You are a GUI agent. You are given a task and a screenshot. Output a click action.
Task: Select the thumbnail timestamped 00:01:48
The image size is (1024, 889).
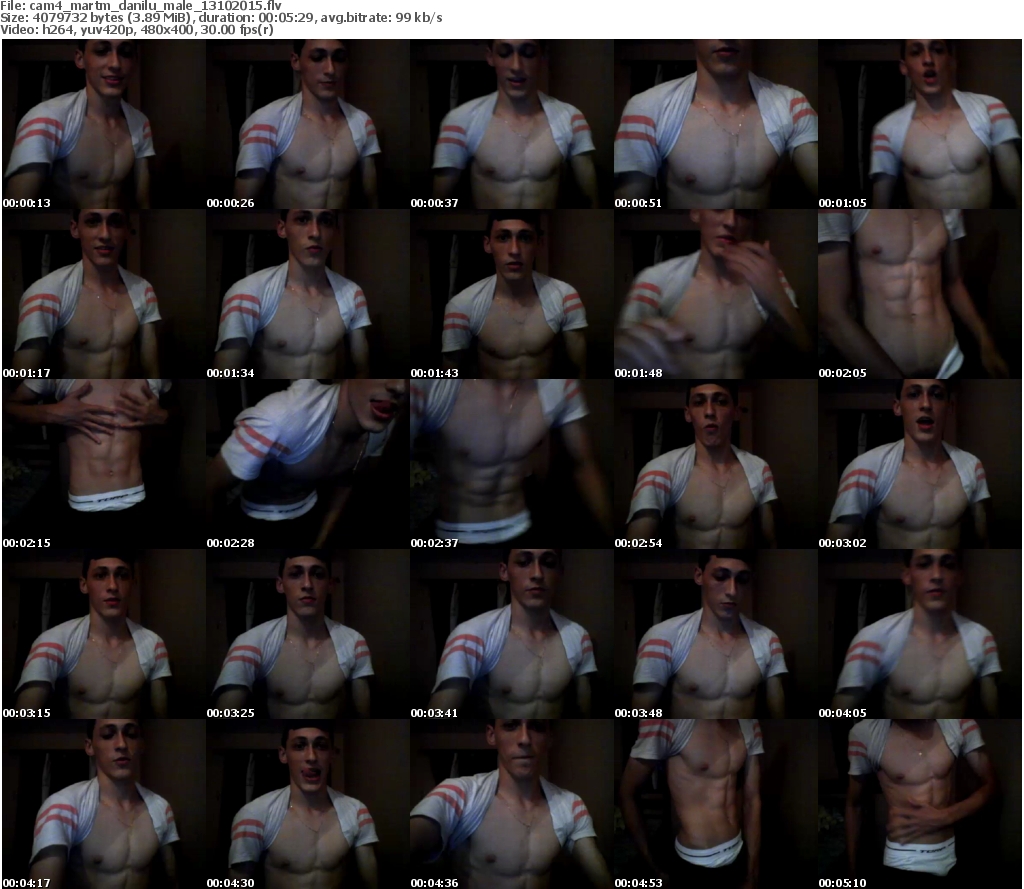pos(716,294)
